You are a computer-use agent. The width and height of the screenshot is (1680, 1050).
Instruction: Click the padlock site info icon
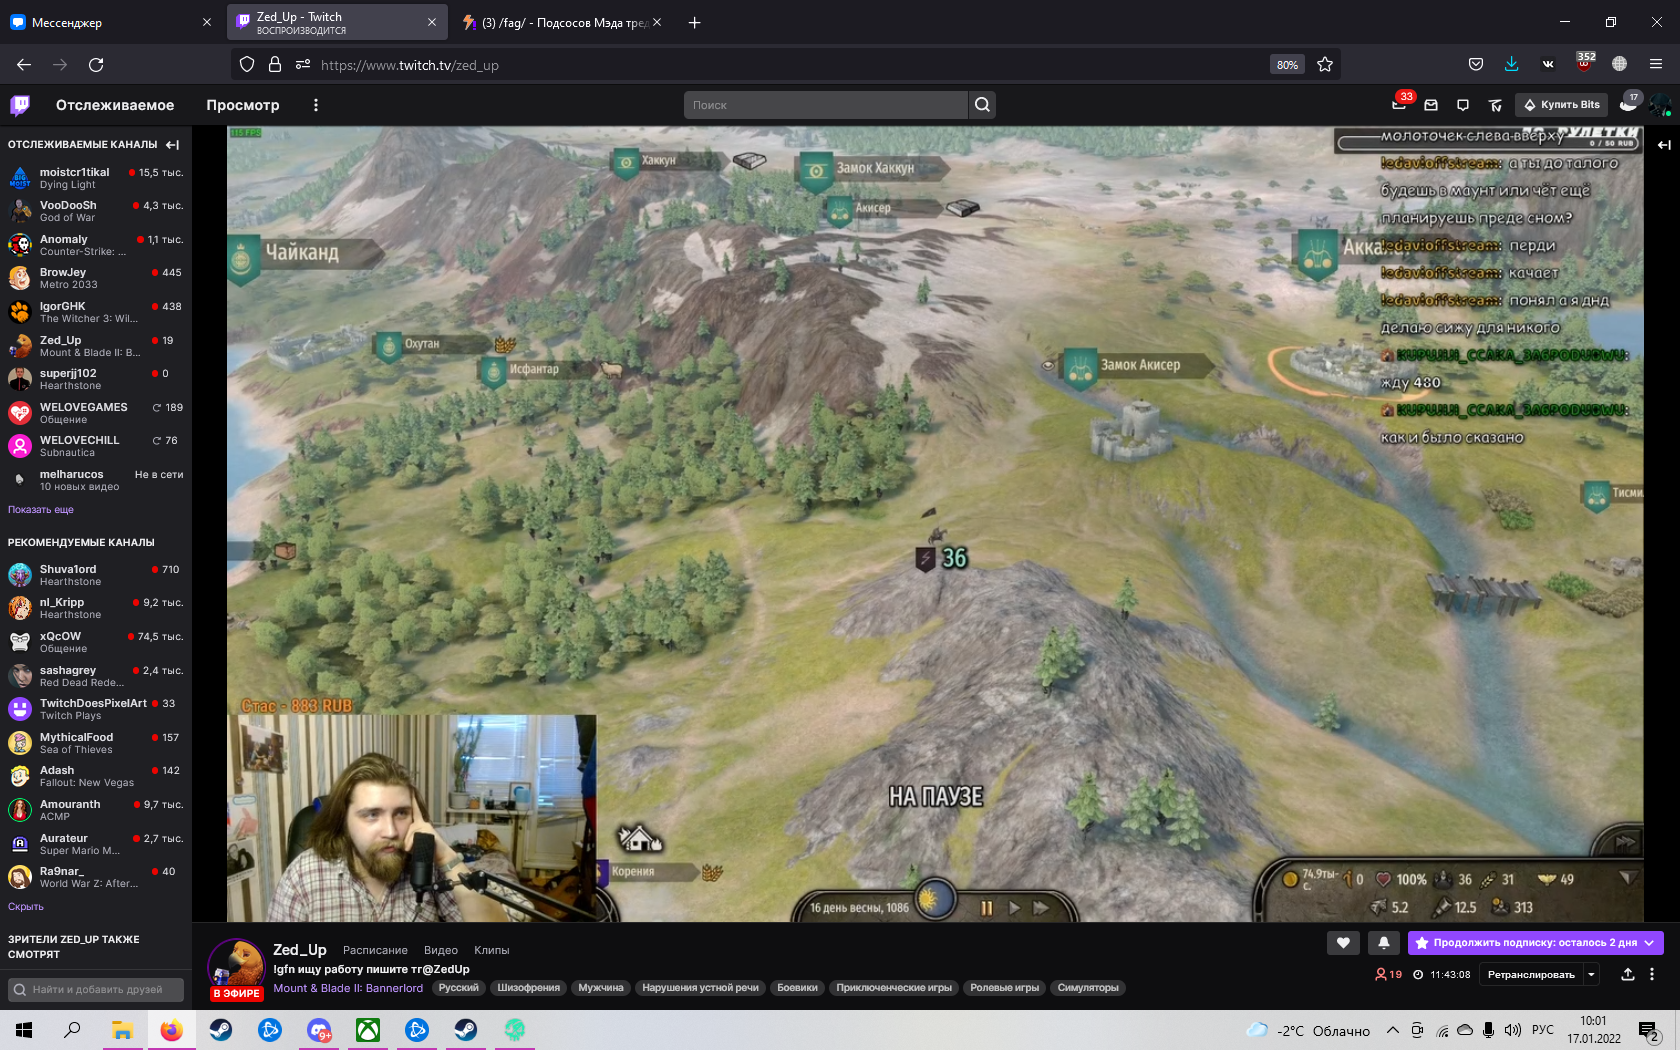click(275, 65)
